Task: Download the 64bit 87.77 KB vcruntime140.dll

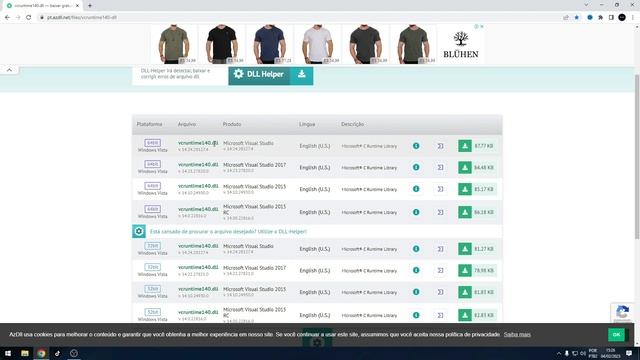Action: pyautogui.click(x=464, y=146)
